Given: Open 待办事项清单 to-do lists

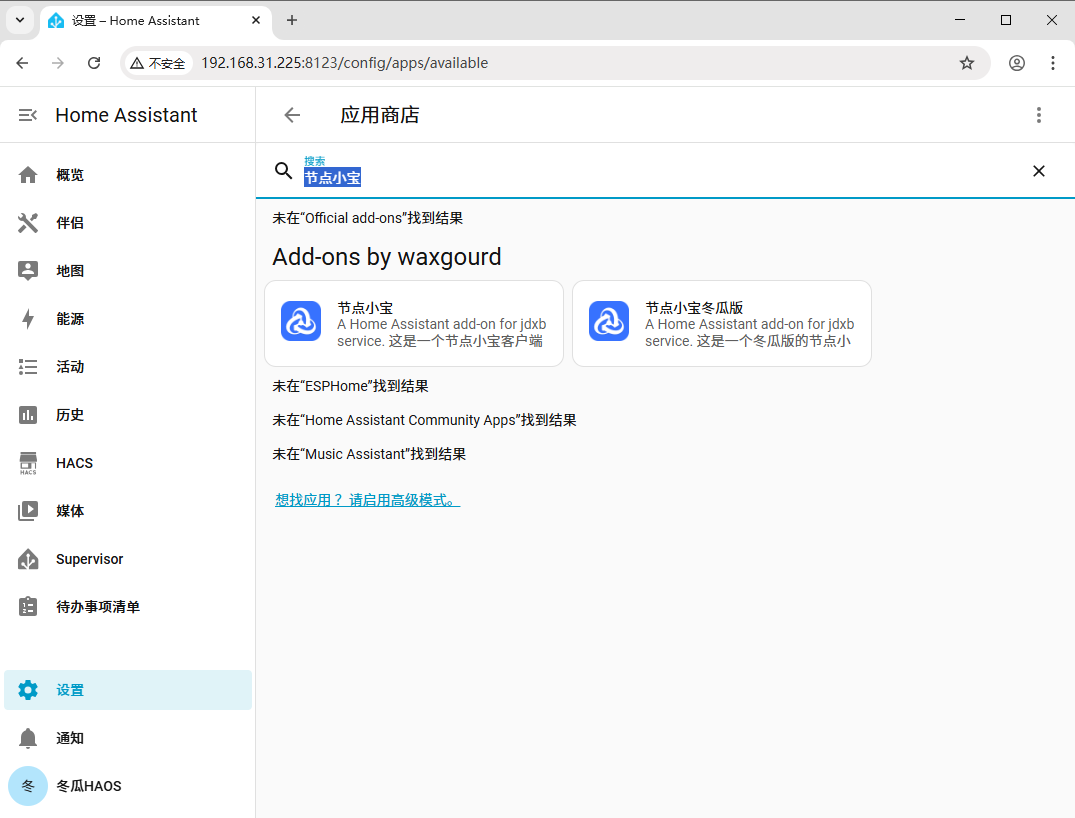Looking at the screenshot, I should (128, 607).
